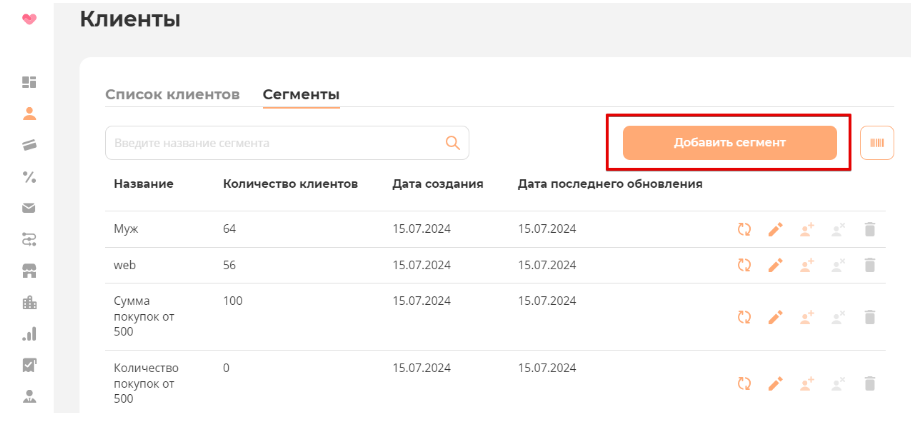Open the bar chart analytics sidebar icon
911x437 pixels.
pos(29,334)
